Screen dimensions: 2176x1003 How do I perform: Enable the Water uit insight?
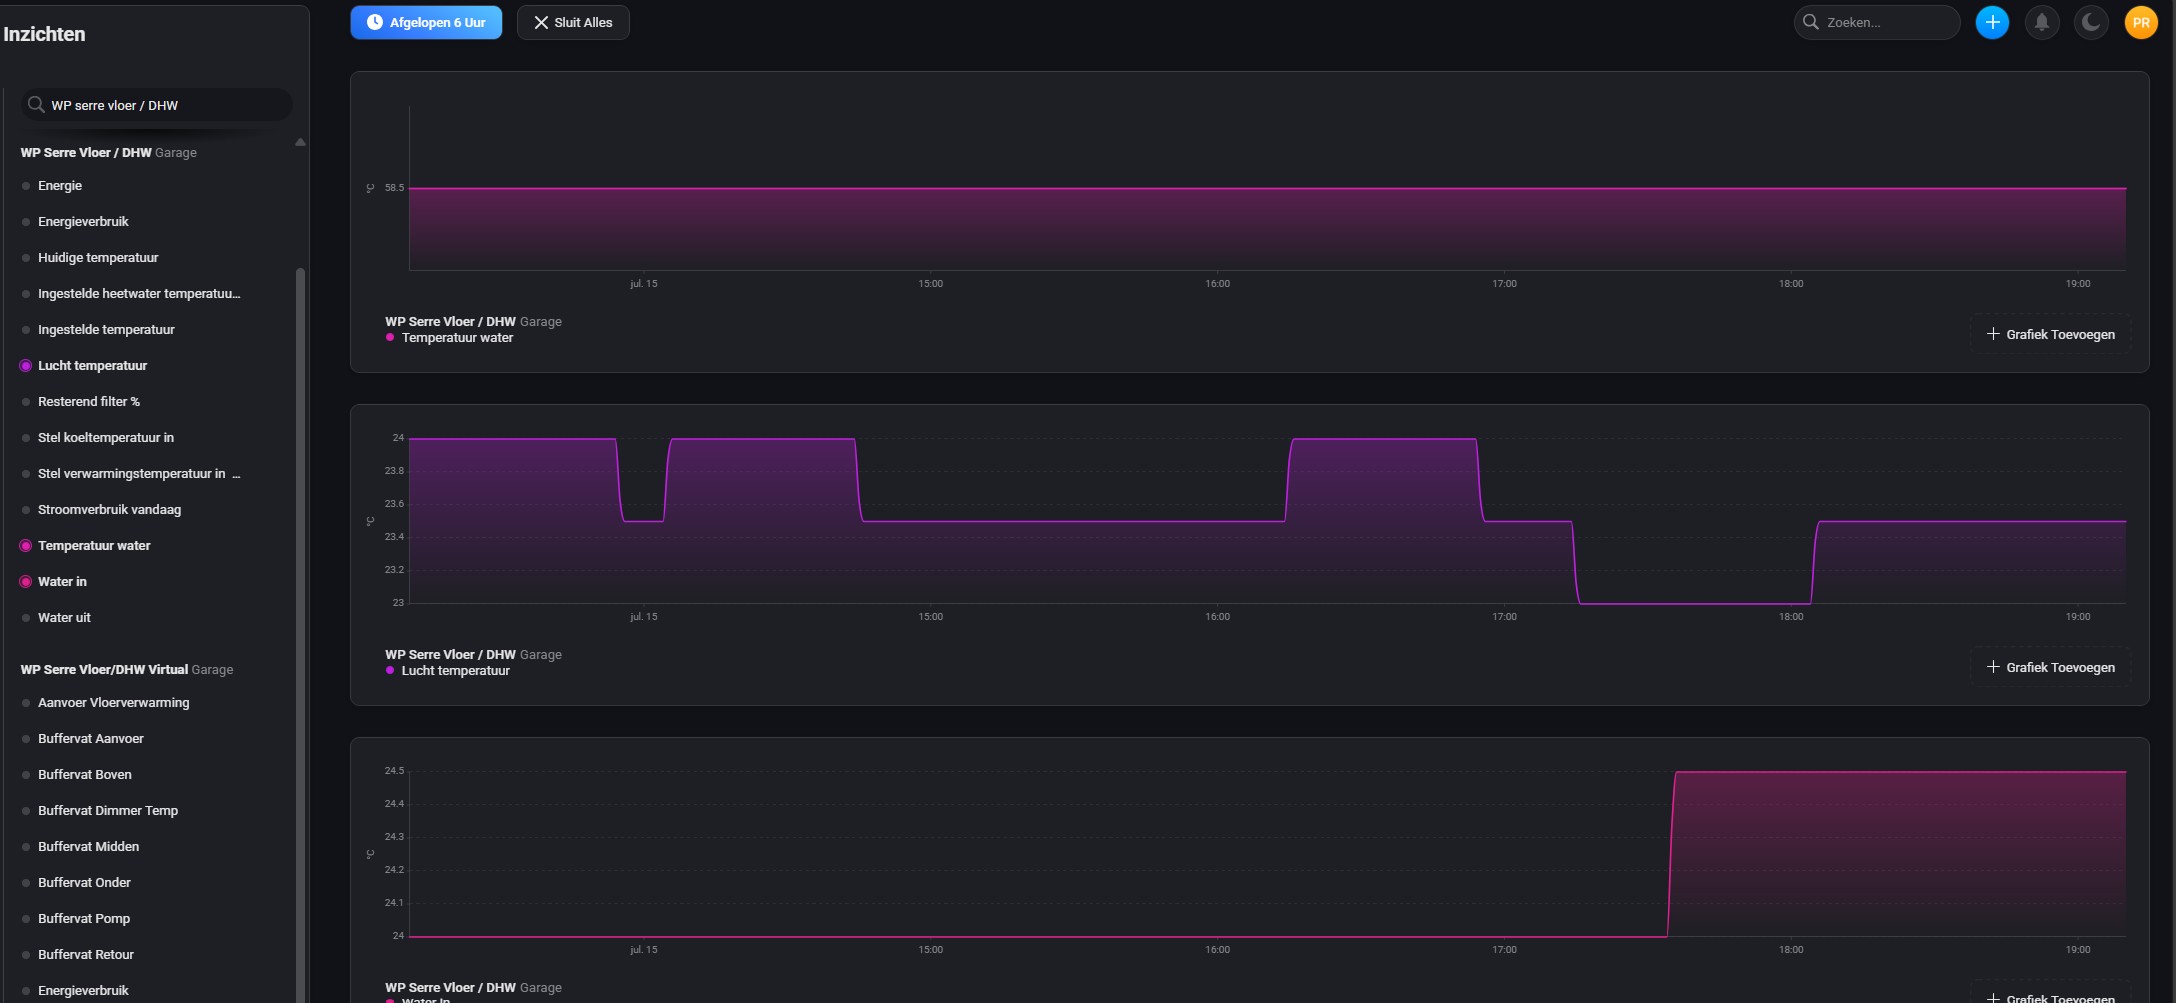64,618
